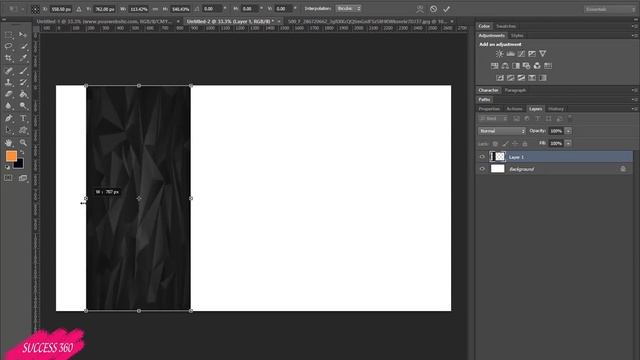The height and width of the screenshot is (360, 640).
Task: Select the Clone Stamp tool
Action: point(9,82)
